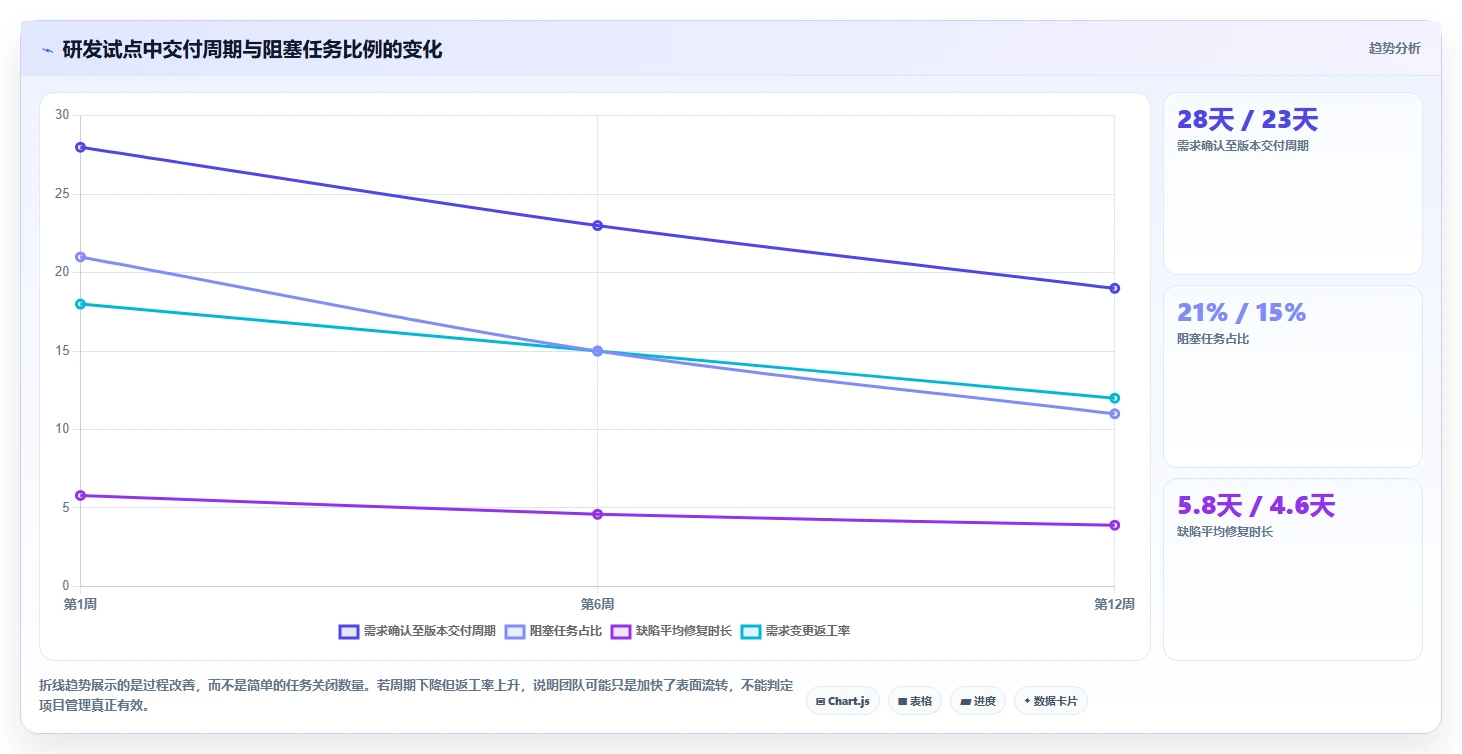Click the y-axis value 15

click(62, 350)
